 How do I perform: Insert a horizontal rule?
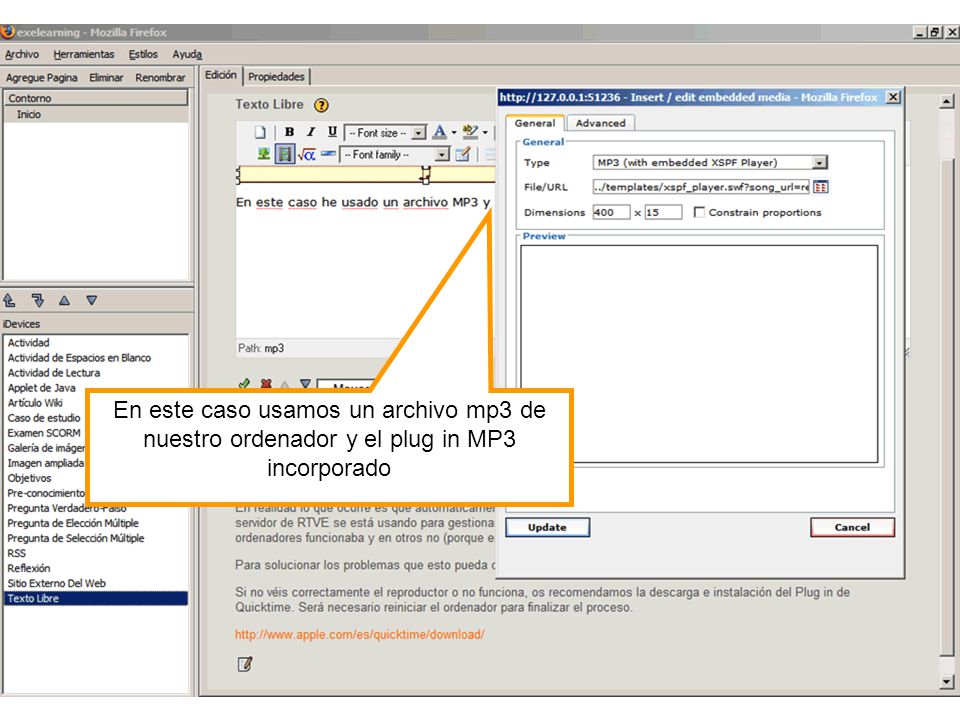click(328, 154)
